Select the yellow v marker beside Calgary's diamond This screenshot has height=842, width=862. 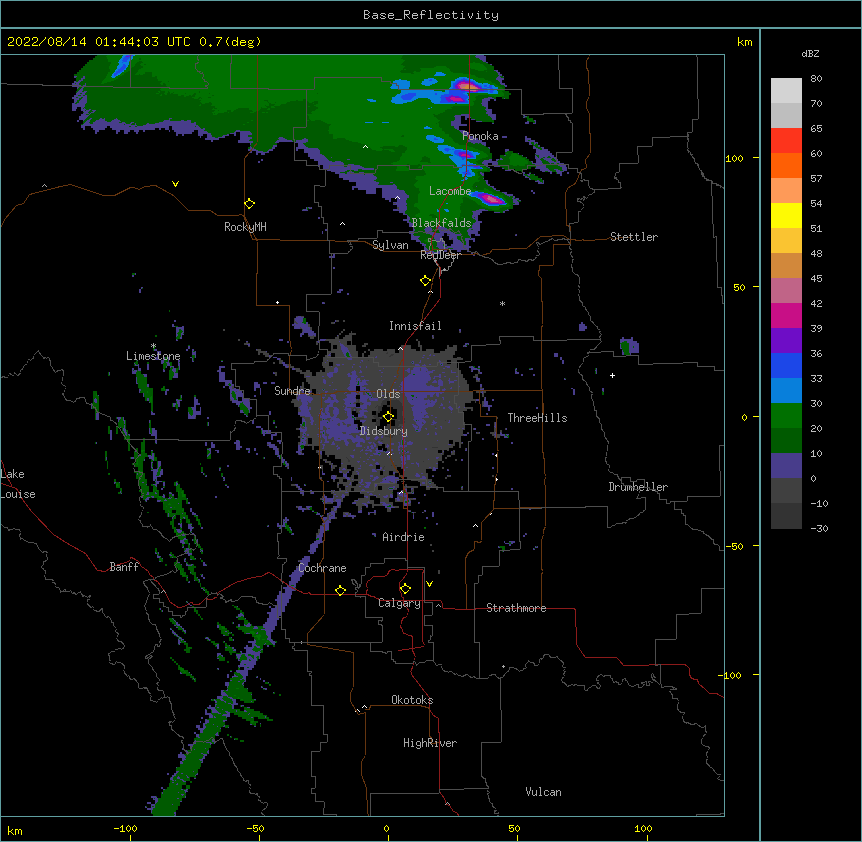pos(429,584)
